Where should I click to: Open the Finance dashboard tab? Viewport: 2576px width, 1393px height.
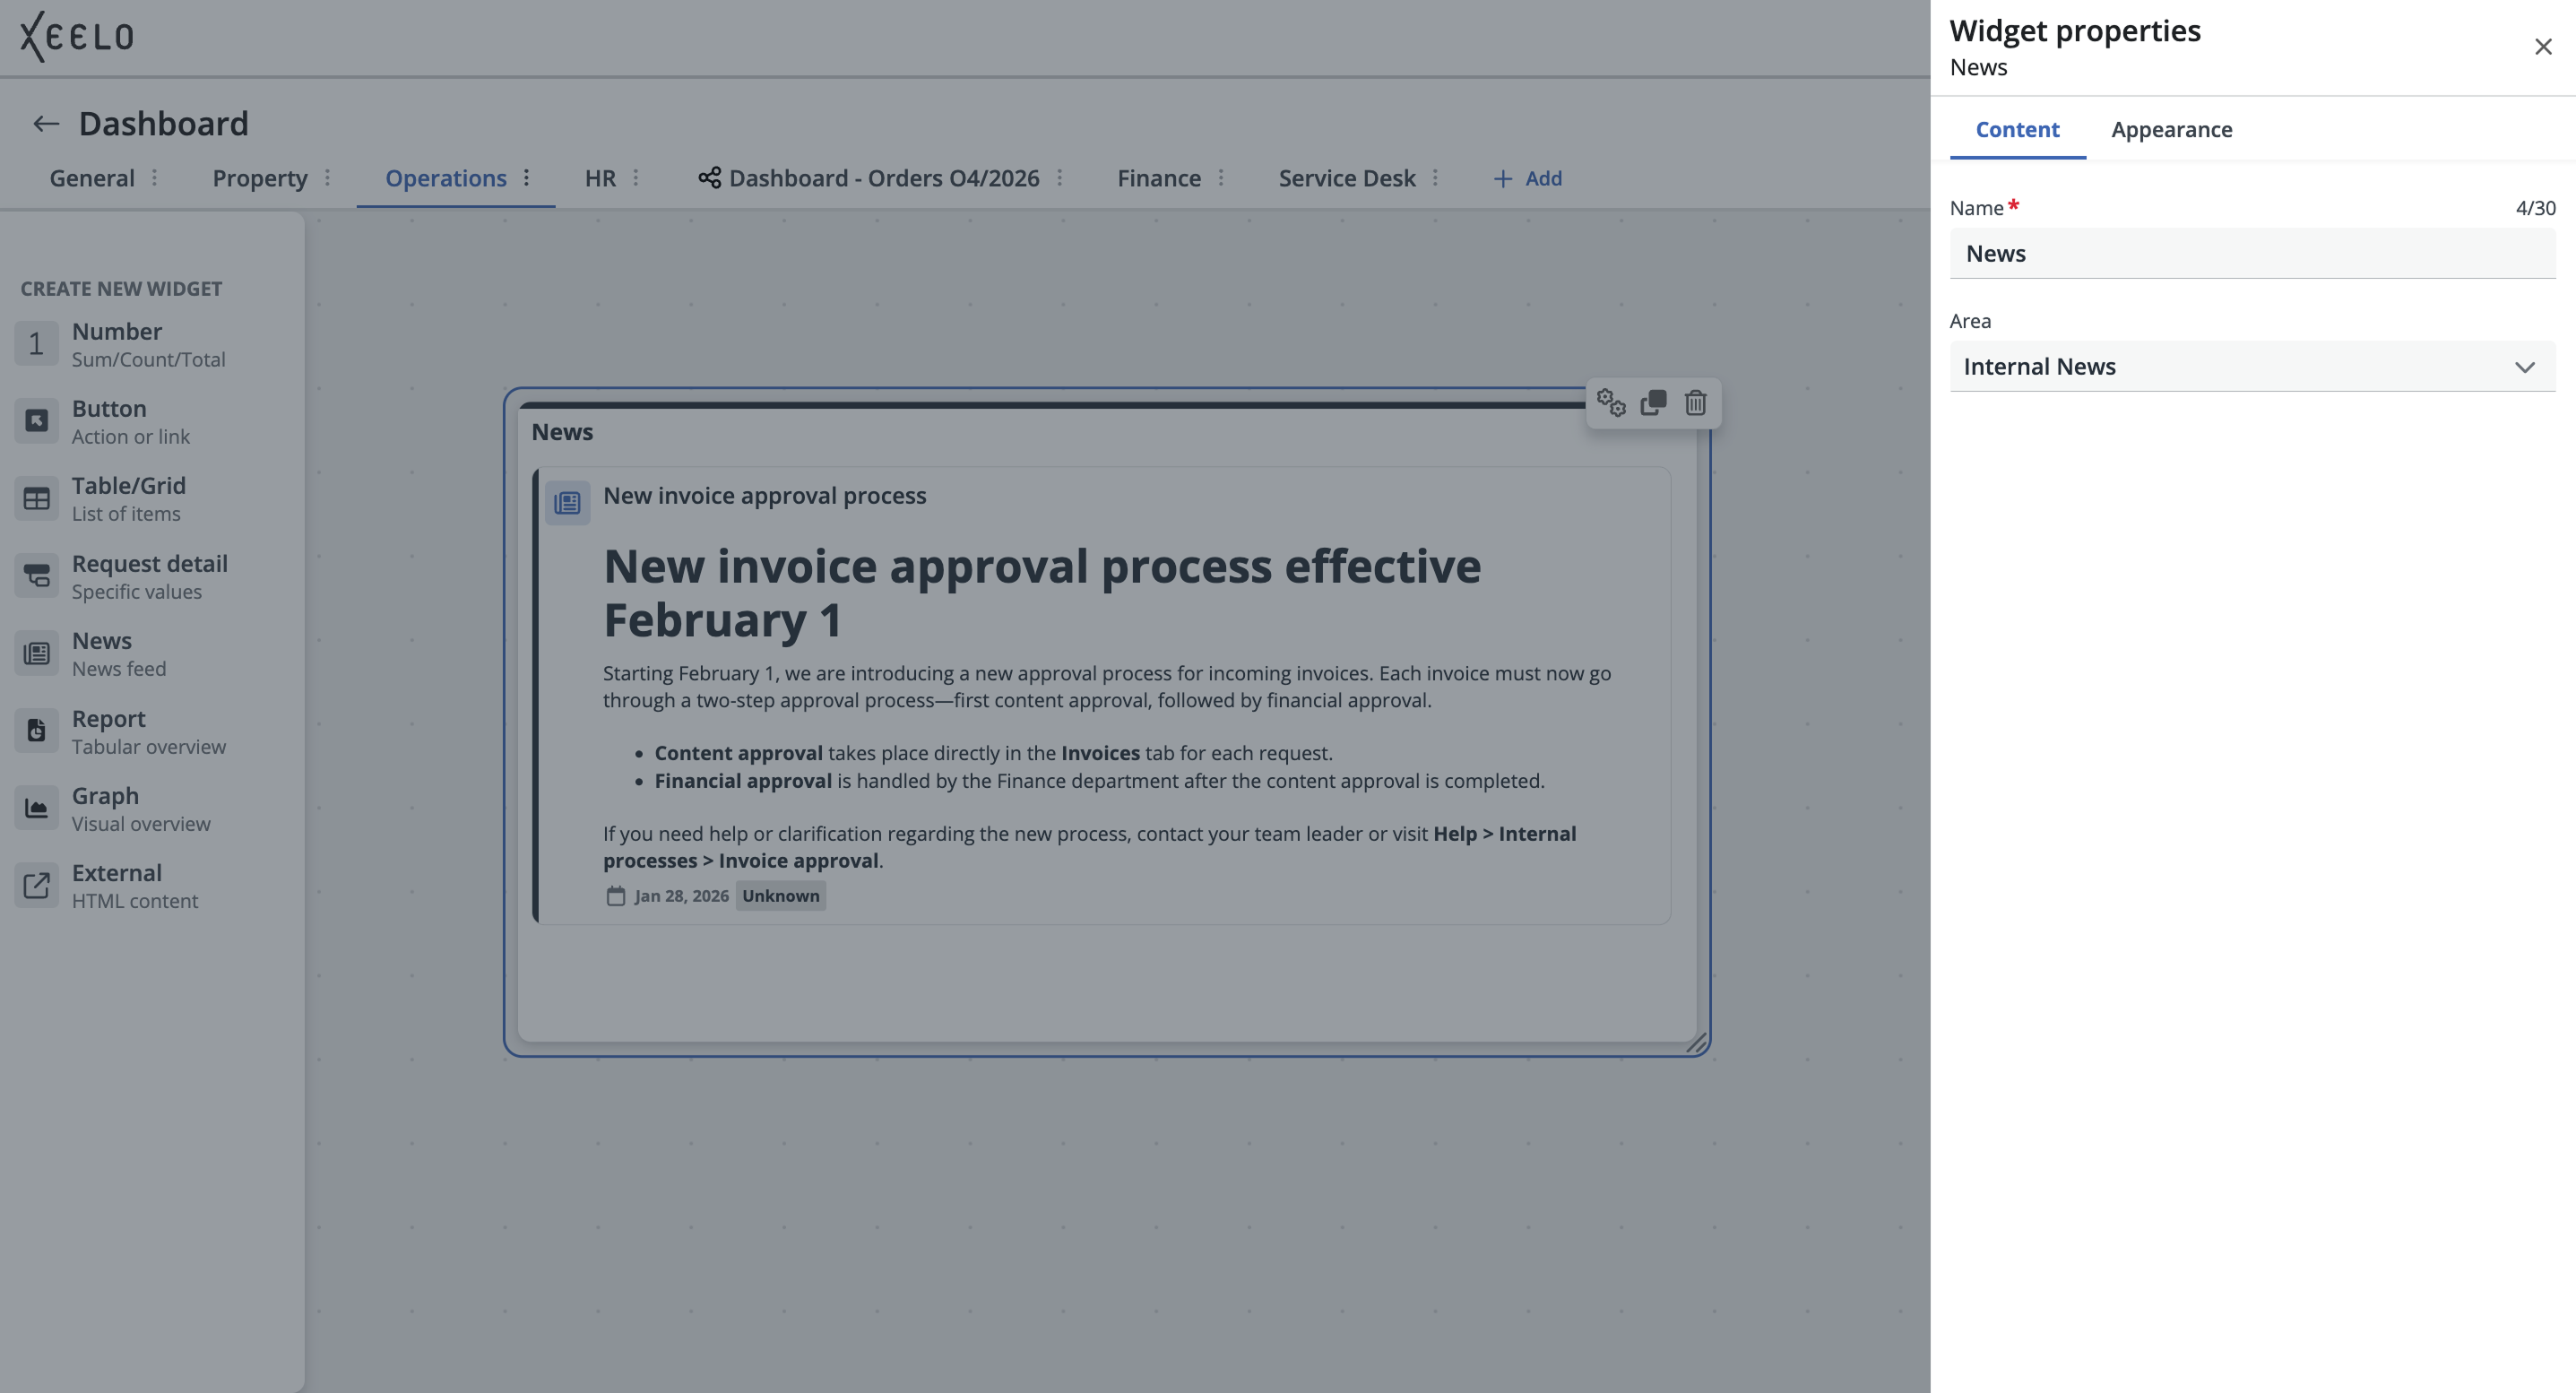click(x=1159, y=178)
